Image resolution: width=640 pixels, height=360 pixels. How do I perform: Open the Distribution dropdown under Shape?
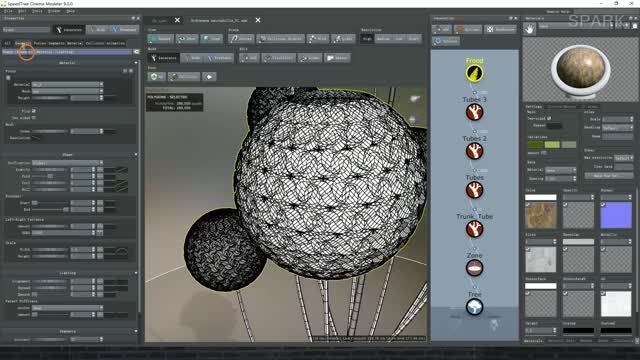point(67,163)
